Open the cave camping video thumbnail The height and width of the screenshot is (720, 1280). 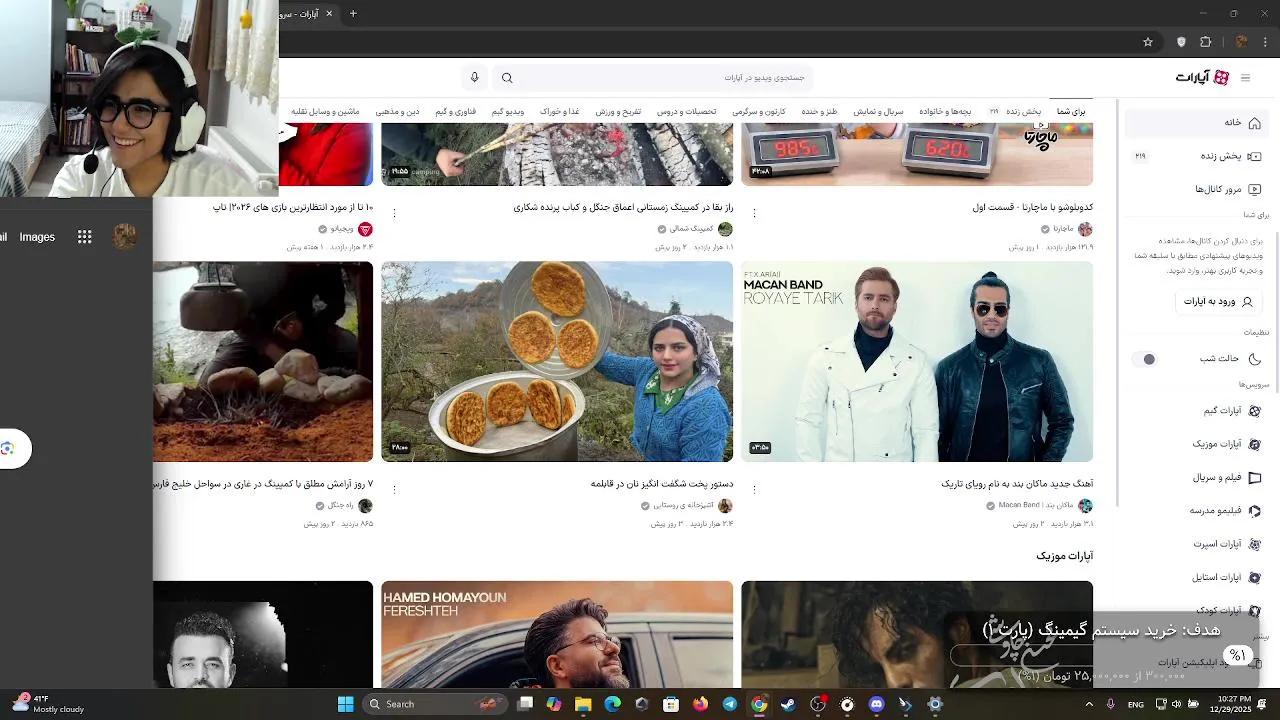point(263,362)
